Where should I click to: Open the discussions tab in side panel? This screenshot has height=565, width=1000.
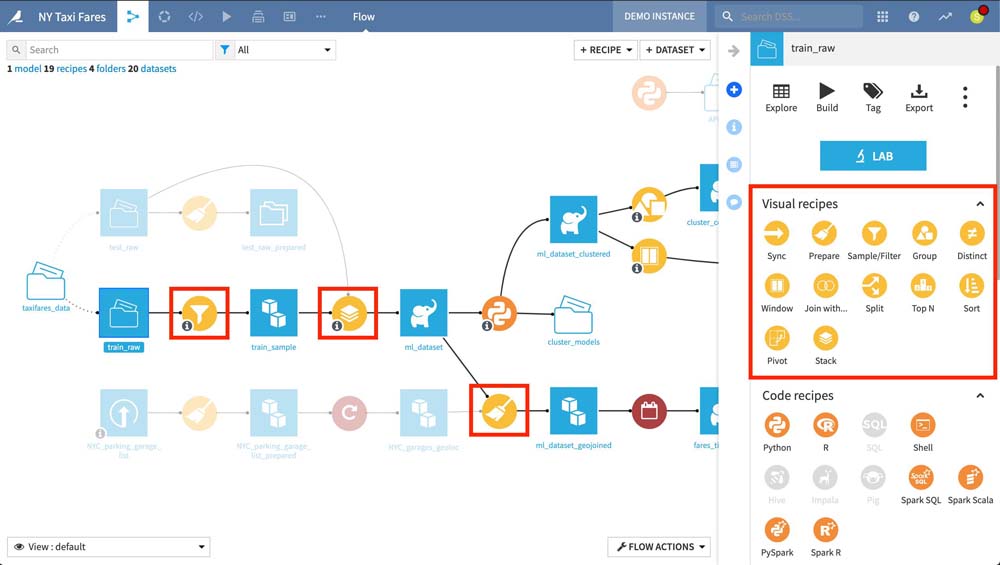(x=734, y=203)
